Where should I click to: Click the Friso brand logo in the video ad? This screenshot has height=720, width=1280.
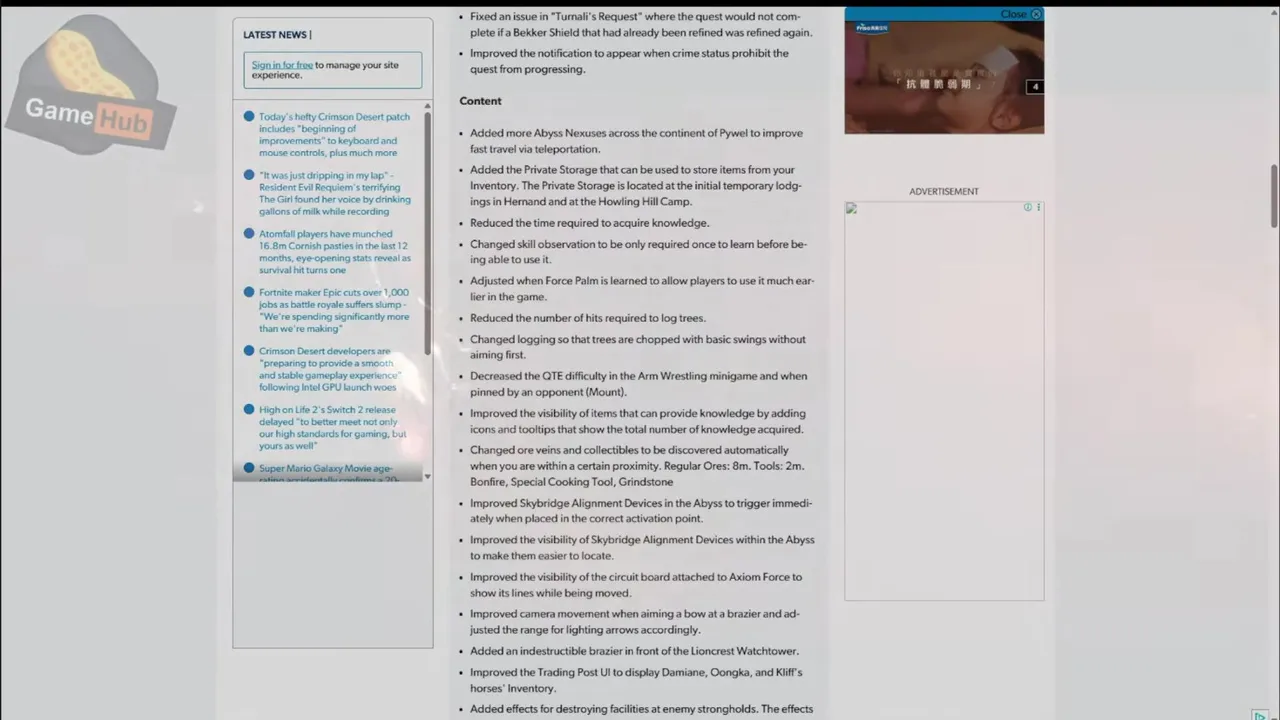tap(871, 27)
